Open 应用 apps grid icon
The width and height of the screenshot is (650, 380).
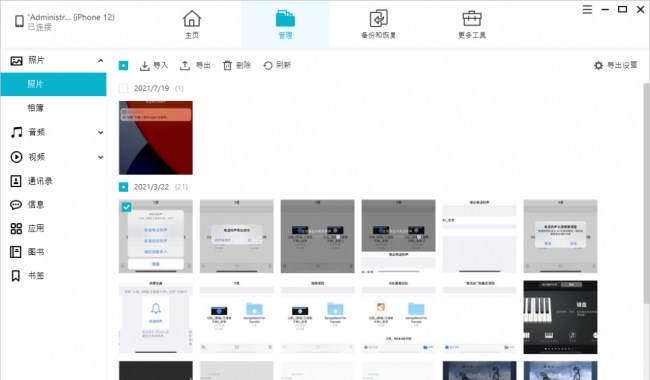click(16, 228)
